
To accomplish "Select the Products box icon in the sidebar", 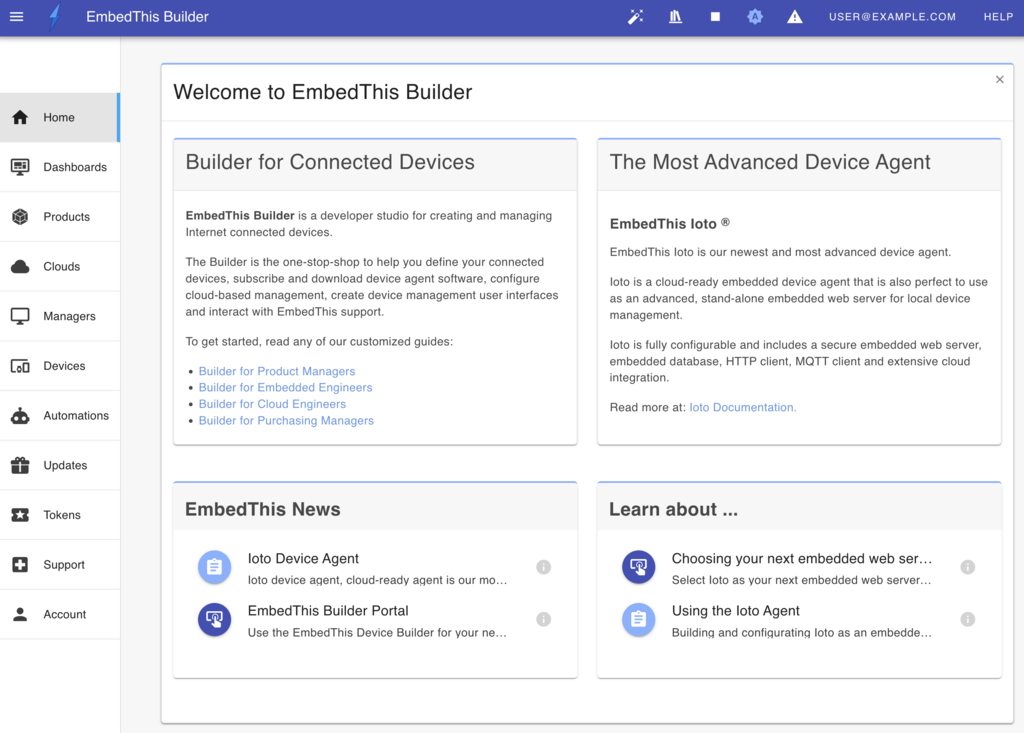I will point(20,216).
